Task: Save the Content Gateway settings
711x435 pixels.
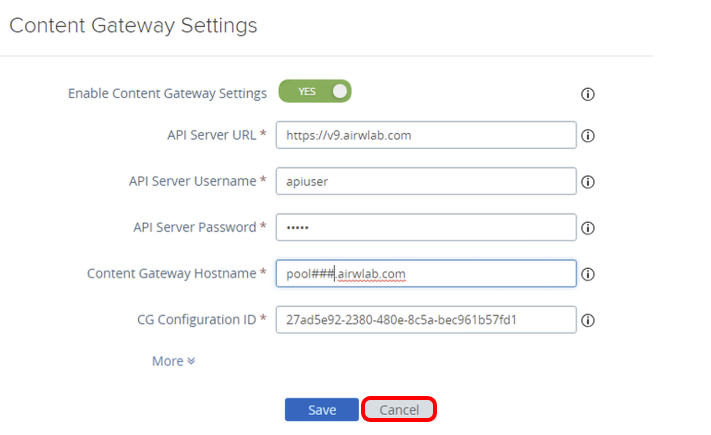Action: coord(321,410)
